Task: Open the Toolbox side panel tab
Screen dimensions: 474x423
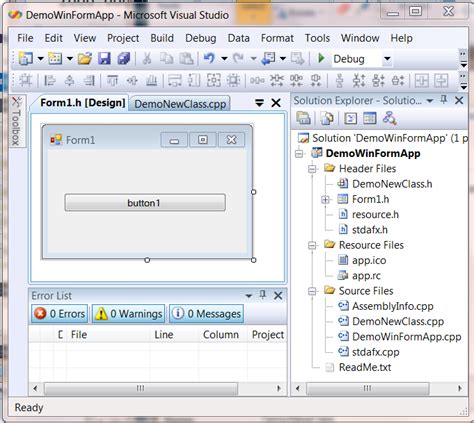Action: coord(16,121)
